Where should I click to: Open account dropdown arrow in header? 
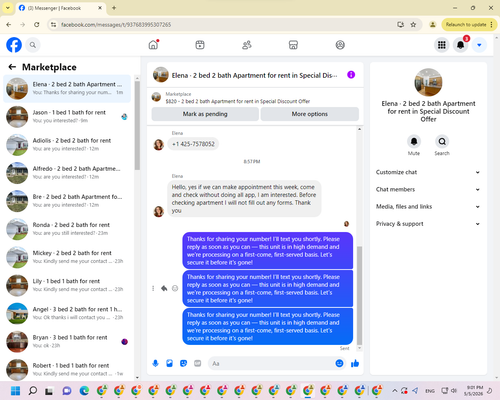(479, 45)
